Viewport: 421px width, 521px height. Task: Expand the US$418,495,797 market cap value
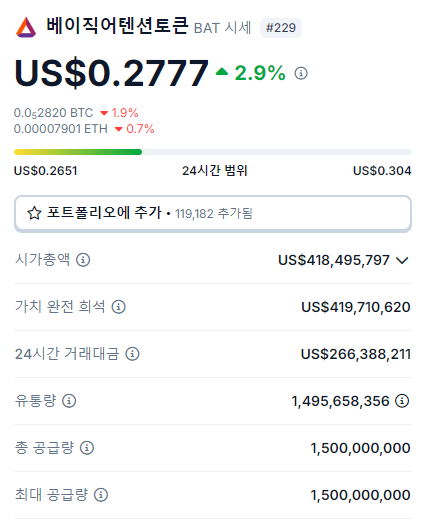click(x=334, y=260)
